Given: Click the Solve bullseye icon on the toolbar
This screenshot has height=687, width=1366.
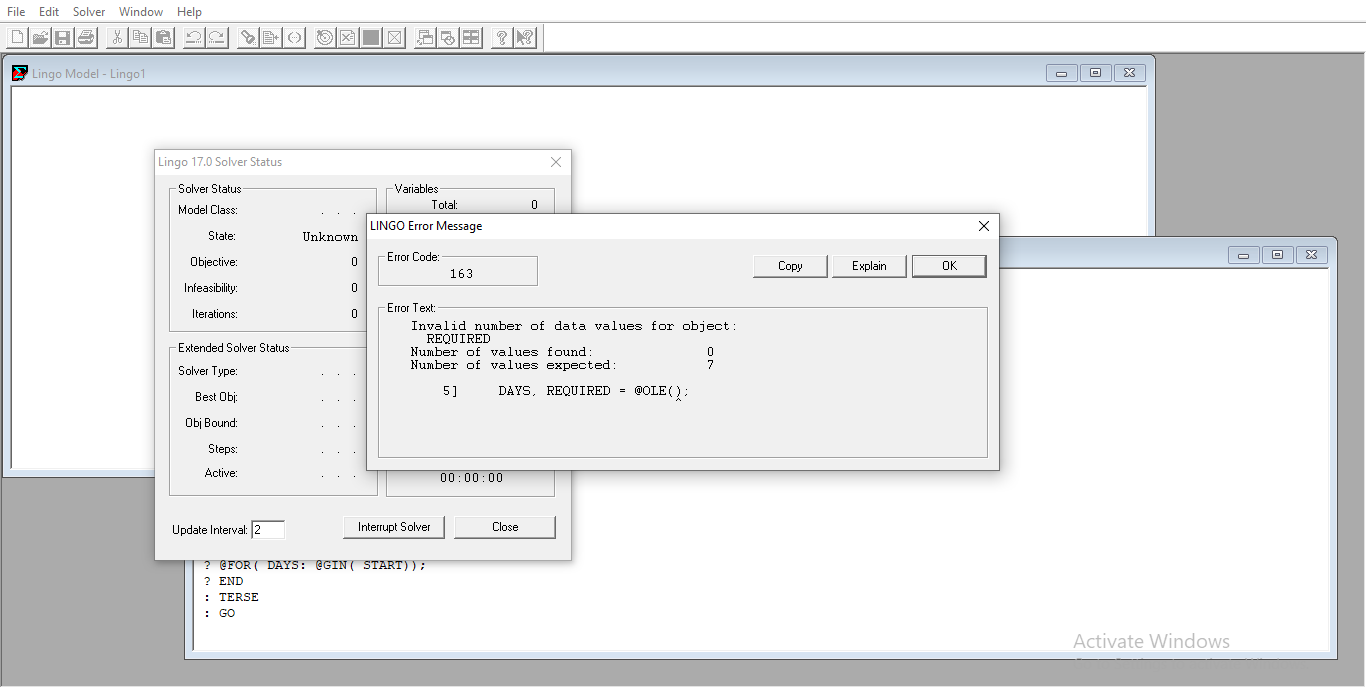Looking at the screenshot, I should click(x=323, y=37).
